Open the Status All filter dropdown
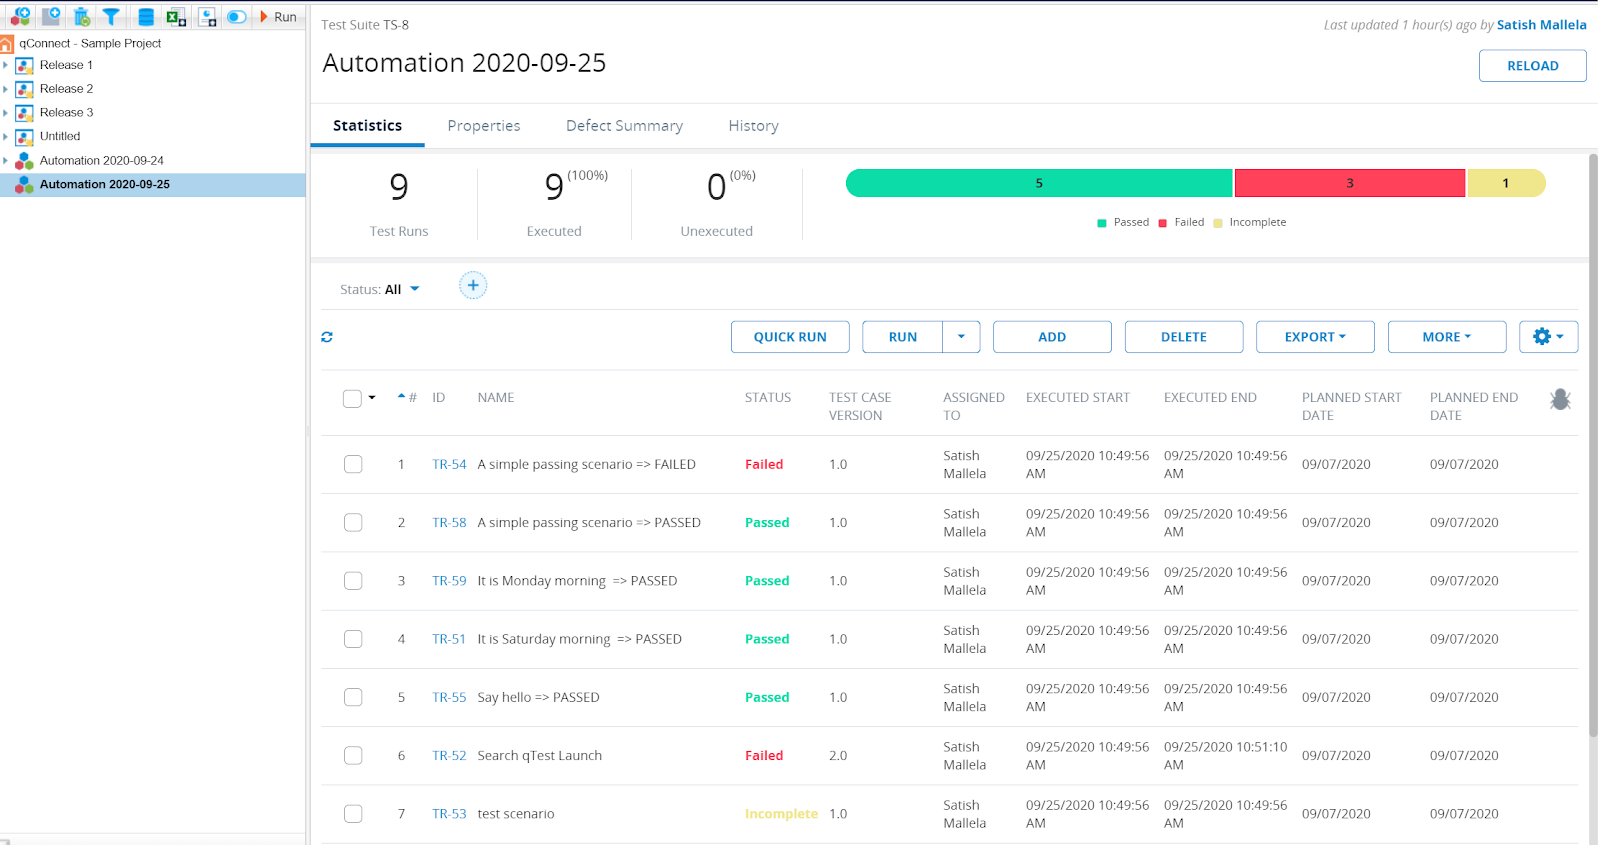The width and height of the screenshot is (1600, 845). (x=380, y=289)
